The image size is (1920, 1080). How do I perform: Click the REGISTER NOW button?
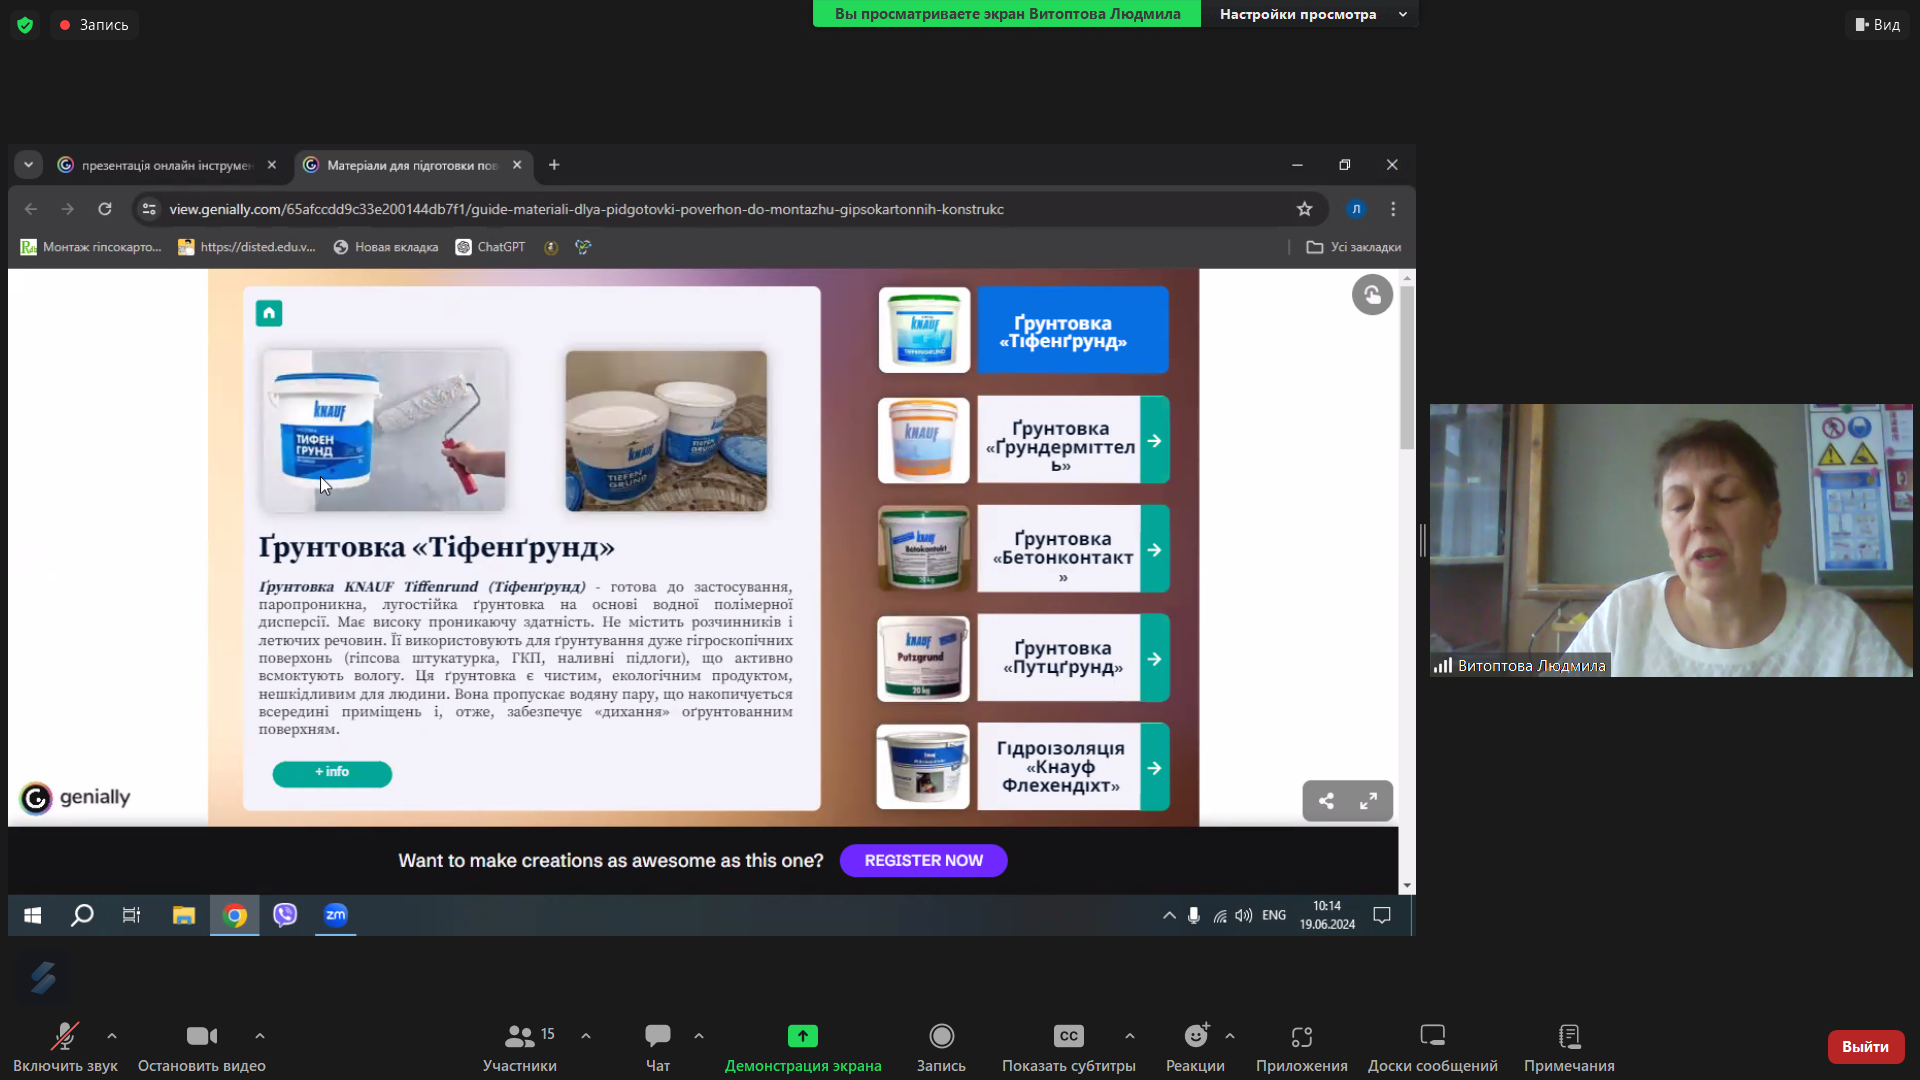[x=923, y=861]
